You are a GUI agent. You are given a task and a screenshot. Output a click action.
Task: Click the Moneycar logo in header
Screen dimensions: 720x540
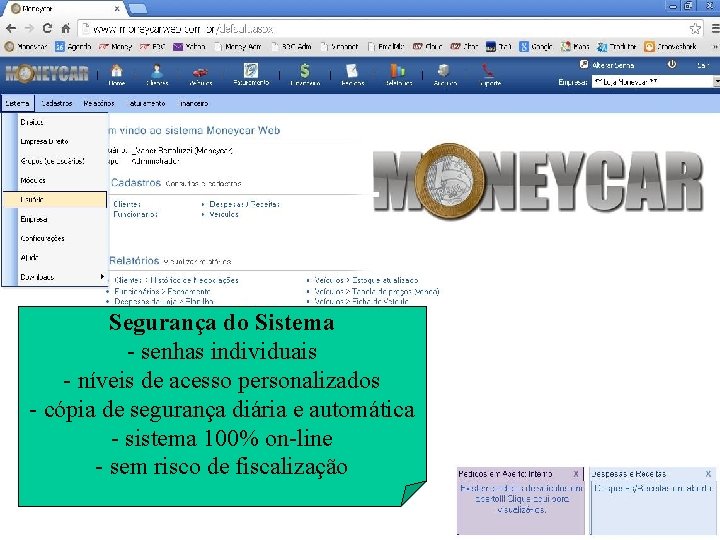click(x=46, y=73)
